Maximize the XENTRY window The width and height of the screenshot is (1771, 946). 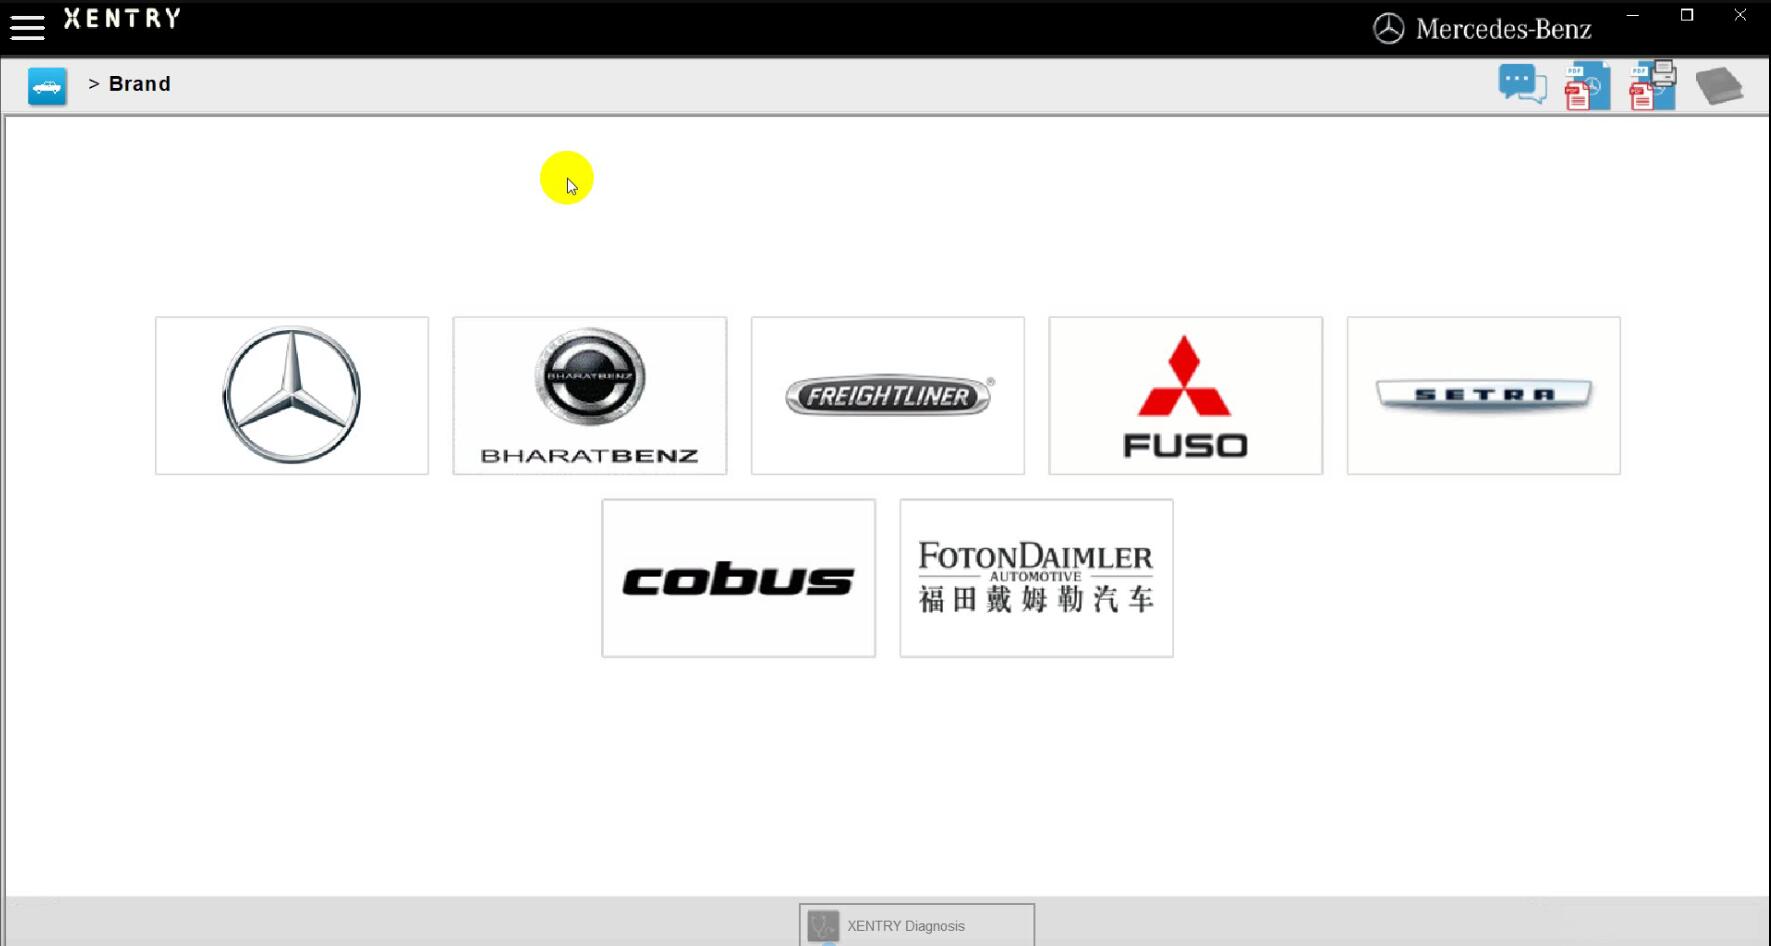pyautogui.click(x=1687, y=15)
